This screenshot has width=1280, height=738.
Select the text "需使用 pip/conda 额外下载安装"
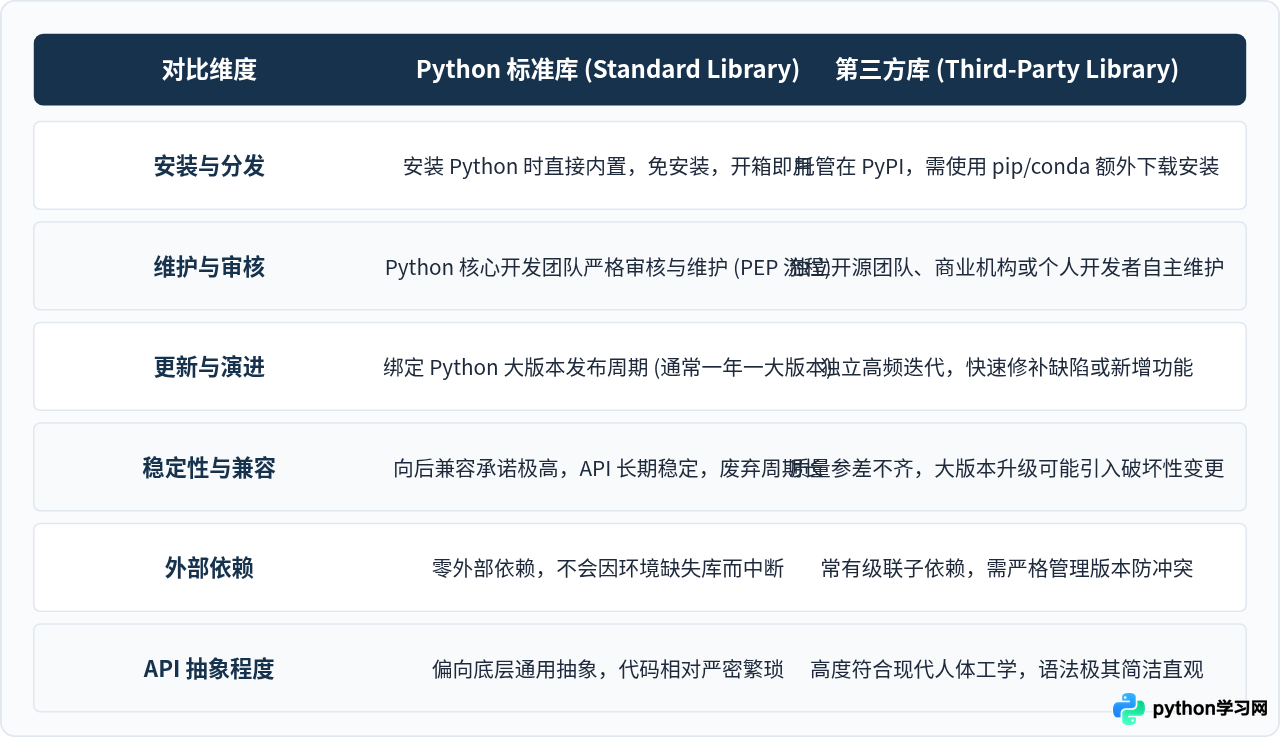[x=1072, y=167]
